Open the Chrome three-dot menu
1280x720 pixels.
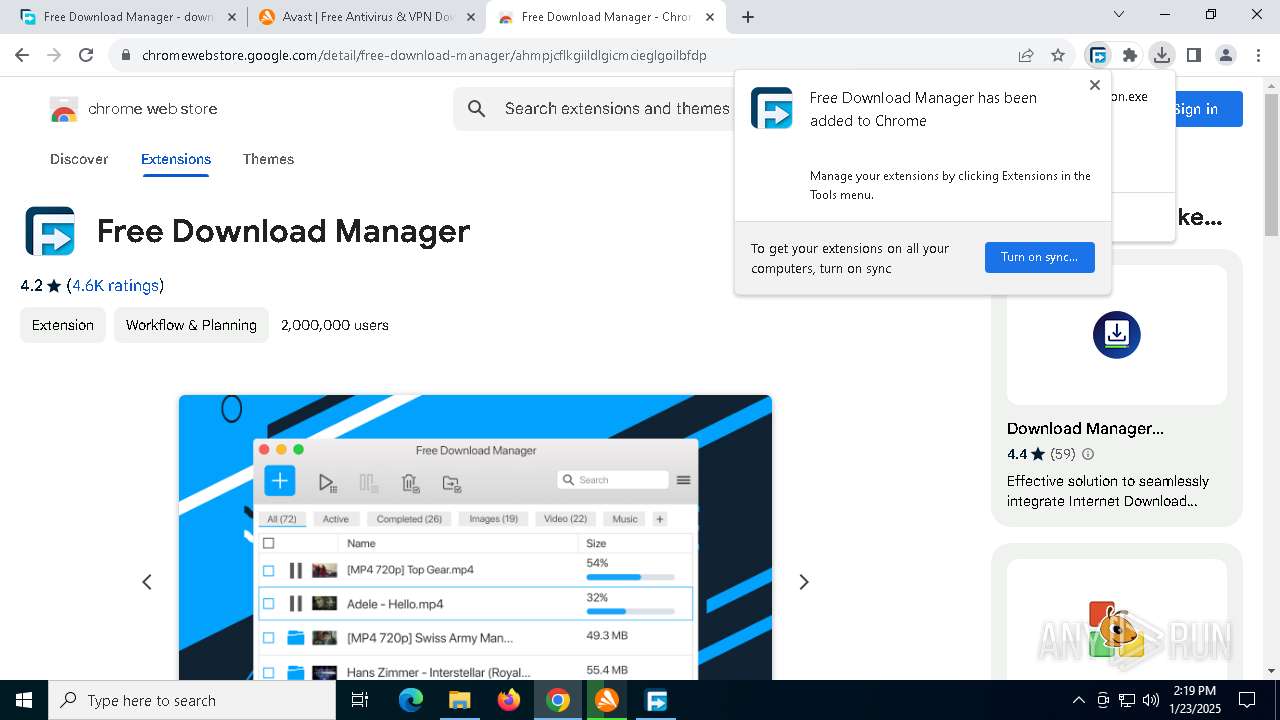click(x=1258, y=55)
